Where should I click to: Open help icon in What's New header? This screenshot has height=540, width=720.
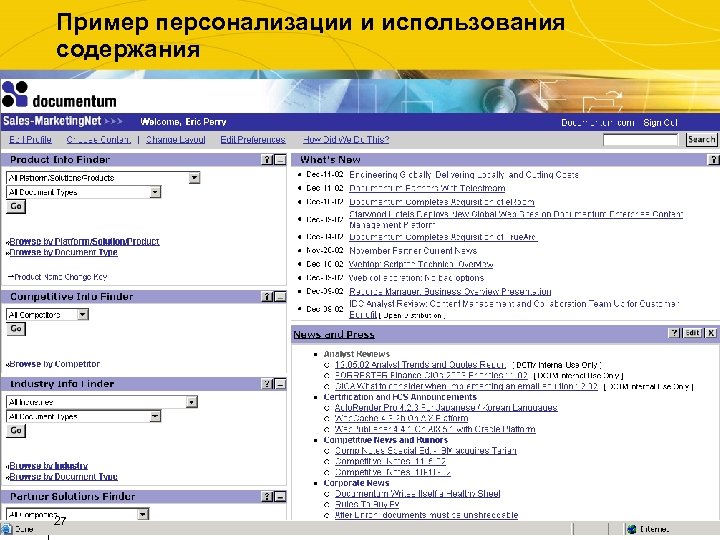(714, 160)
